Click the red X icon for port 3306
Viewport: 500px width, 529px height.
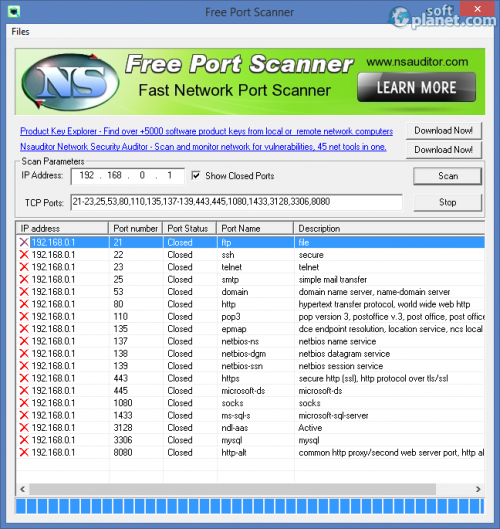click(x=24, y=440)
